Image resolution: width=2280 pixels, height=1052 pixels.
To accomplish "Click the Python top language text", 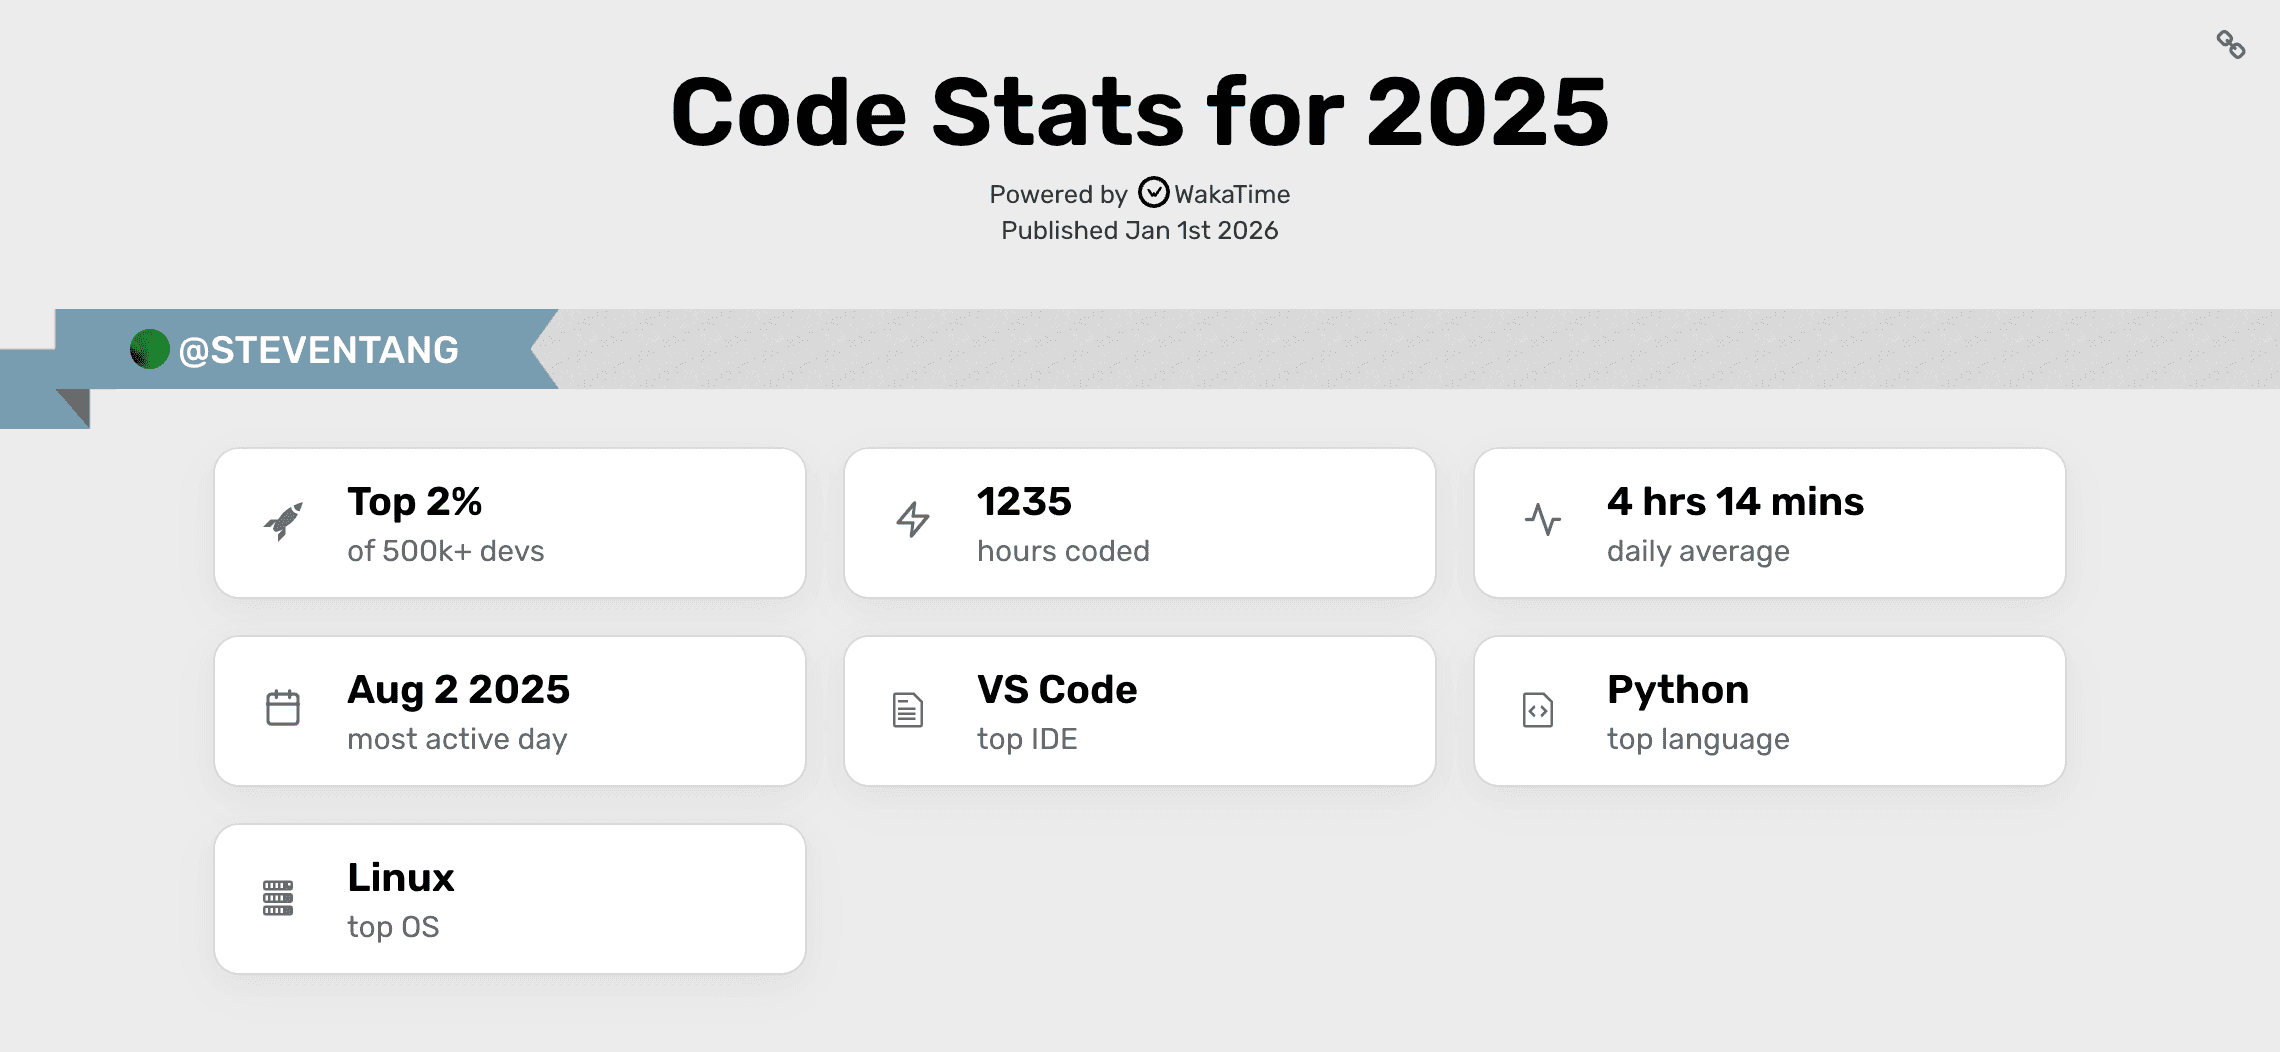I will pyautogui.click(x=1678, y=690).
